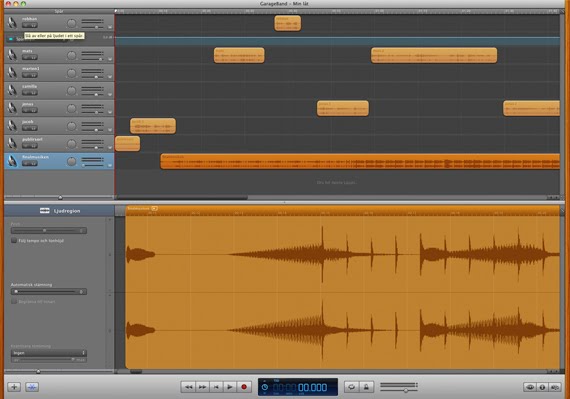
Task: Mute the jonas track
Action: 26,110
